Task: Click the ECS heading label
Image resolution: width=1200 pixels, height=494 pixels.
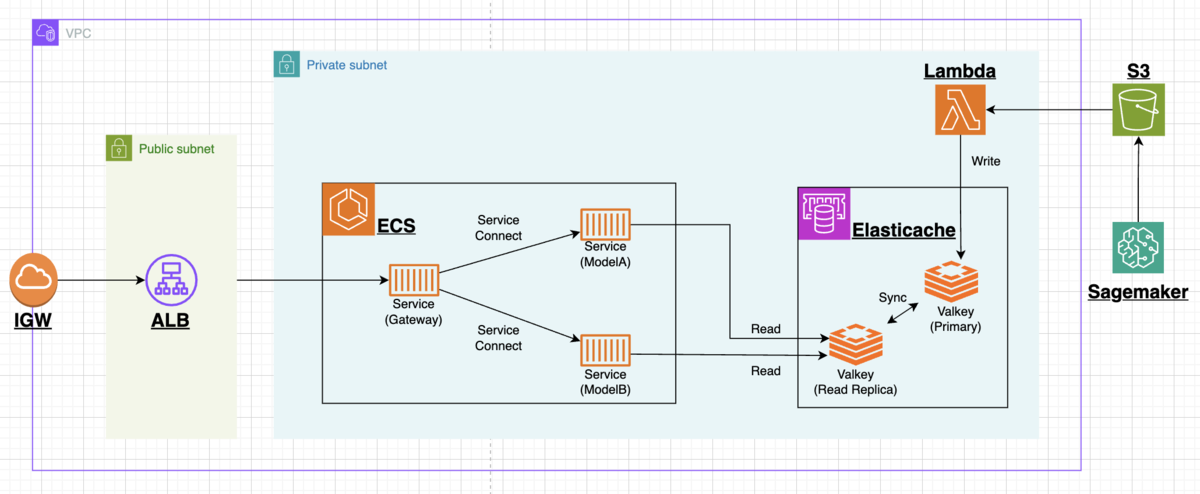Action: coord(396,227)
